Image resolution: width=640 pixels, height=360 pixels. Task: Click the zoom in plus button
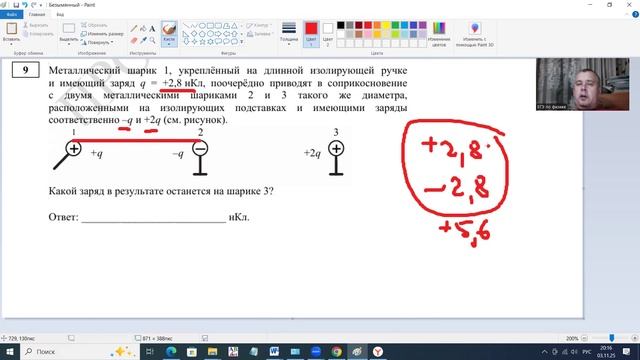pyautogui.click(x=635, y=338)
